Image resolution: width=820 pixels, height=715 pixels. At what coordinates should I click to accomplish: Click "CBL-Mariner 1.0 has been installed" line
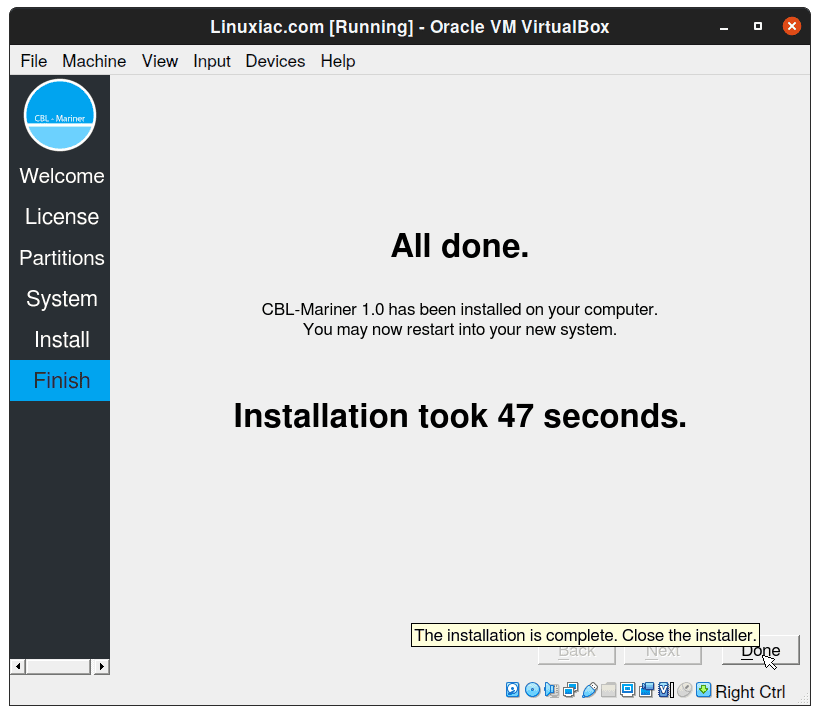(x=460, y=309)
